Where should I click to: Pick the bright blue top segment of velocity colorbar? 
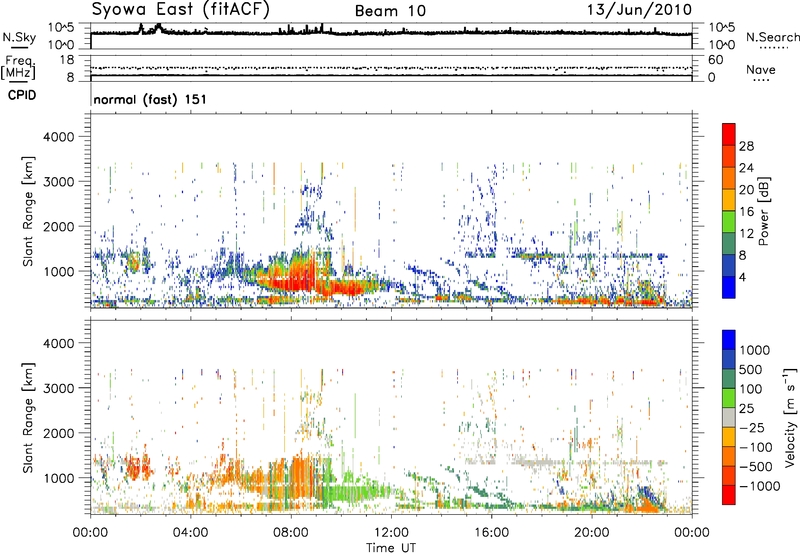point(729,340)
